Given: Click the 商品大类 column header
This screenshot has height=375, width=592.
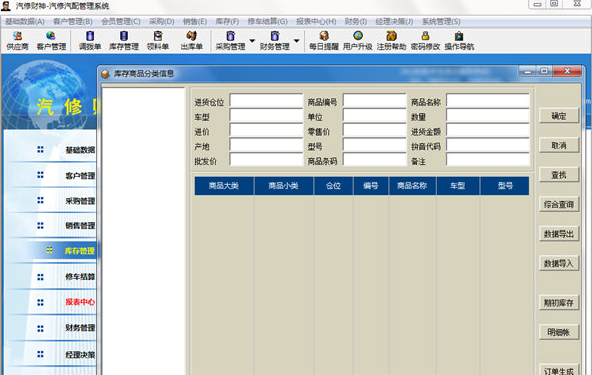Looking at the screenshot, I should tap(224, 186).
